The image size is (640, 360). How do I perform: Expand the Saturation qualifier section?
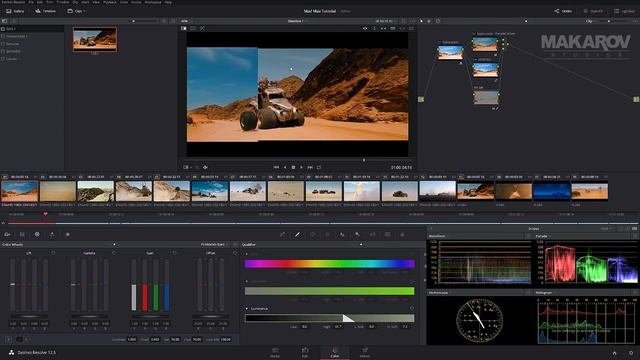click(x=247, y=281)
